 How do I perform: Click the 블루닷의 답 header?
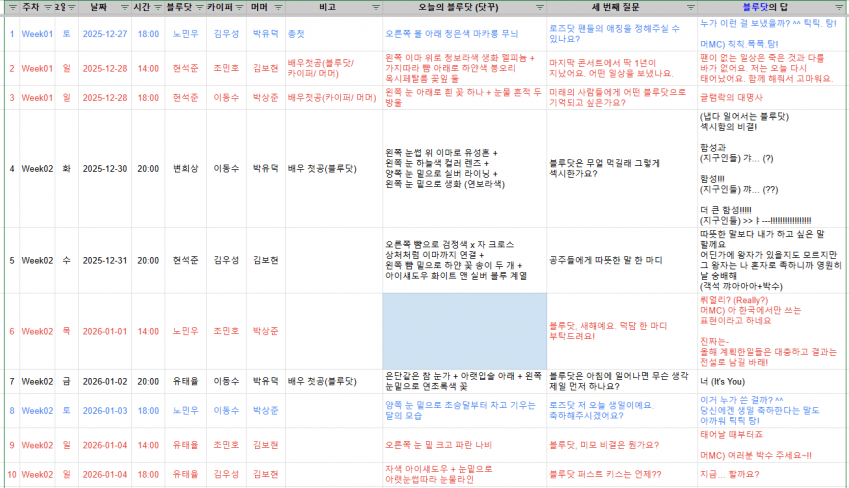coord(765,8)
